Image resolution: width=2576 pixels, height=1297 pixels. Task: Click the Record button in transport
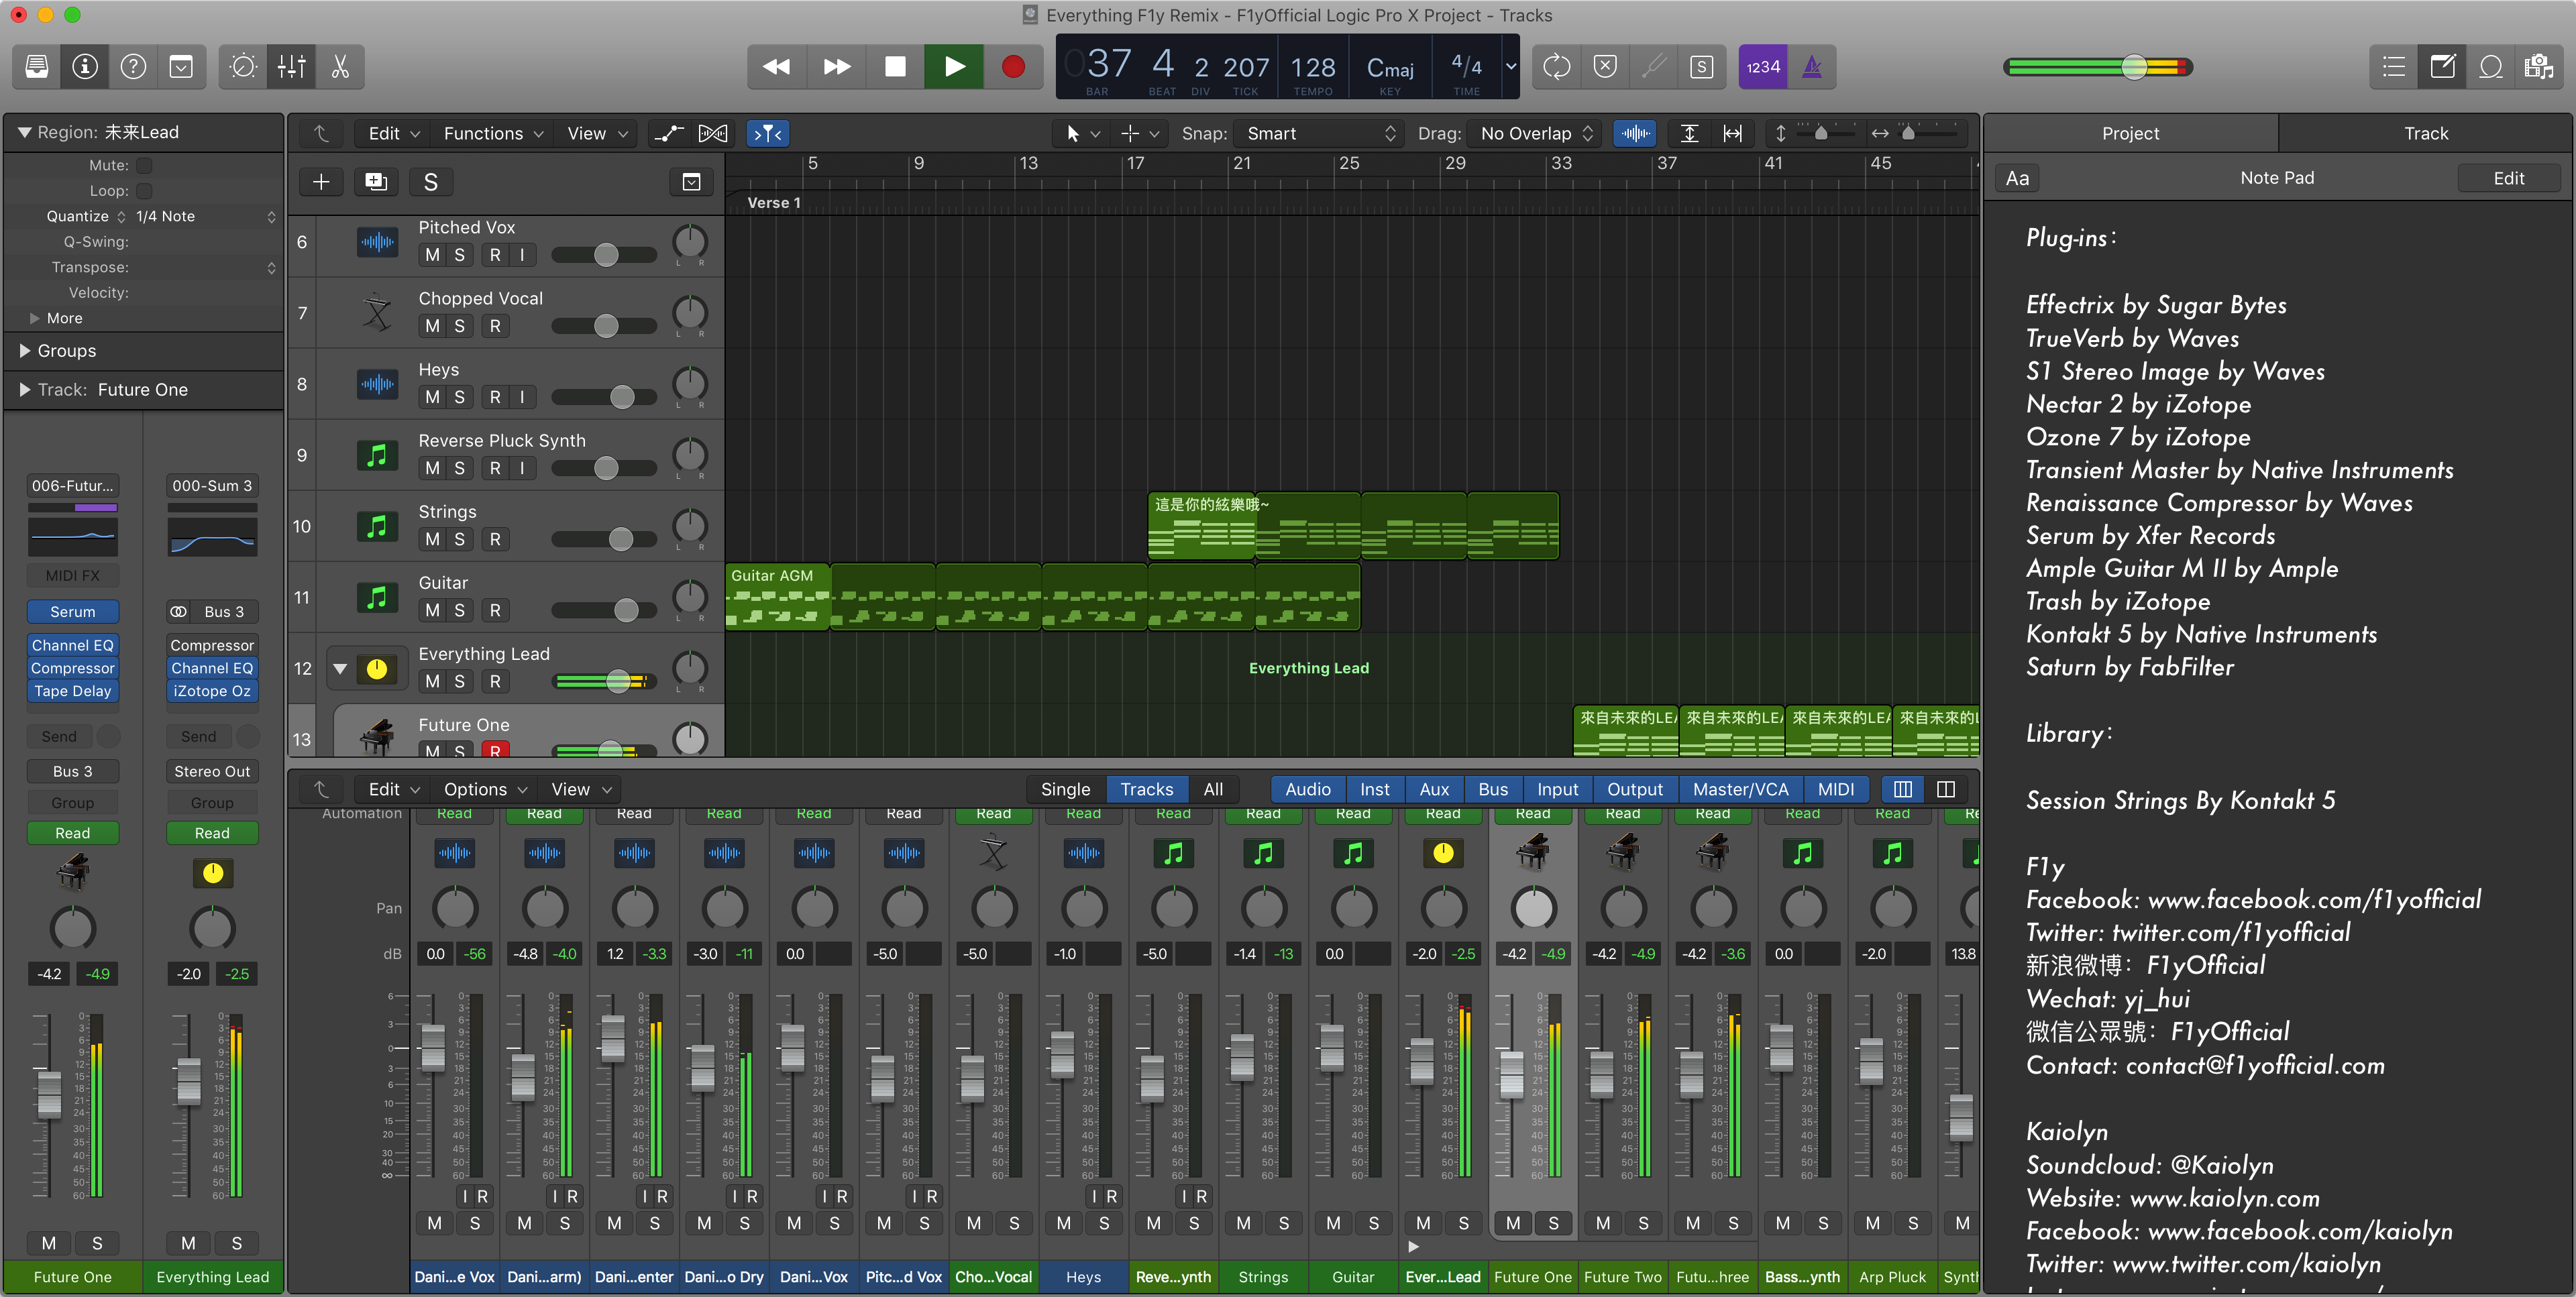tap(1012, 67)
